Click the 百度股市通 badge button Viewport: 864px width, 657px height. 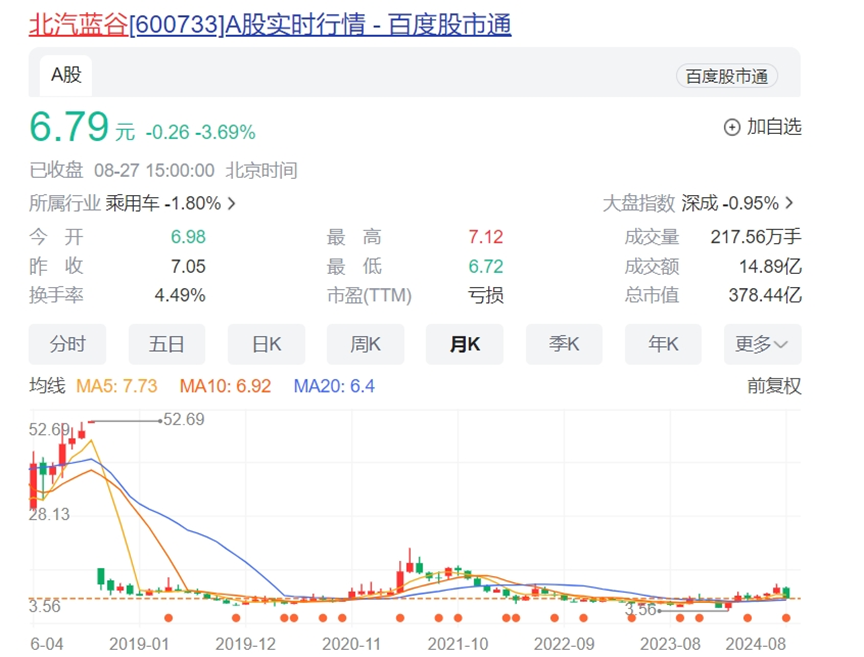coord(727,76)
